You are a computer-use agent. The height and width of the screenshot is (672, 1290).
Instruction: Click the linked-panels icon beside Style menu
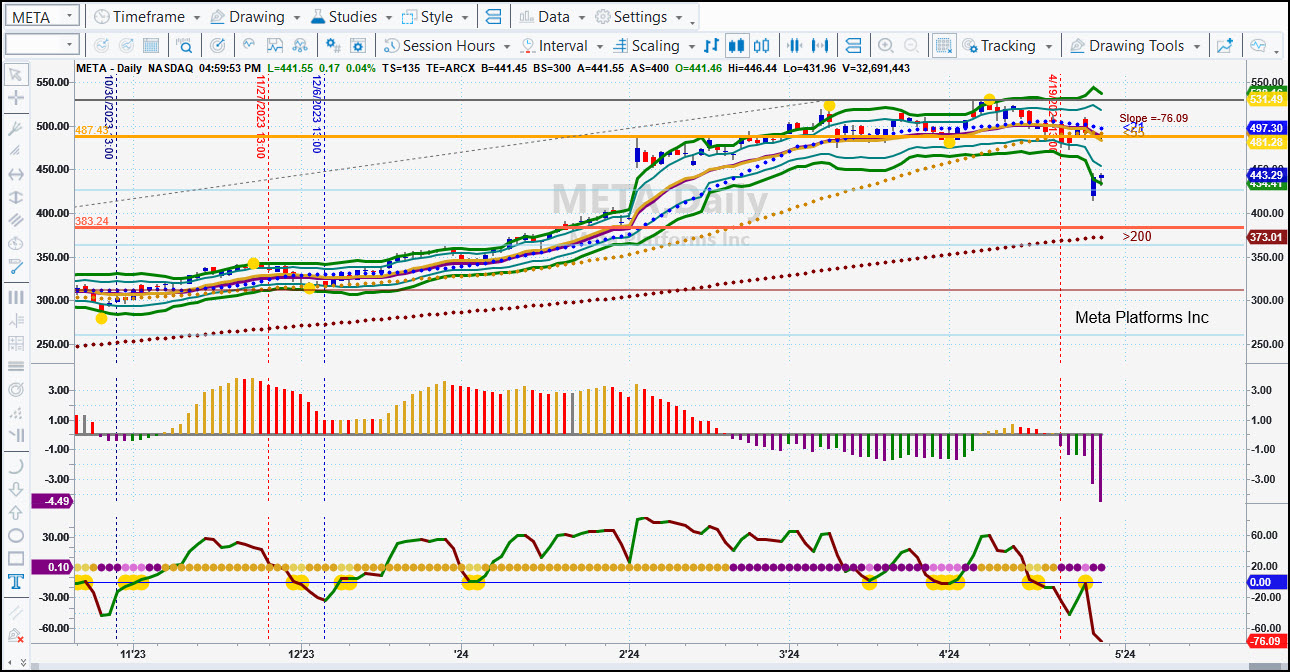[x=491, y=17]
